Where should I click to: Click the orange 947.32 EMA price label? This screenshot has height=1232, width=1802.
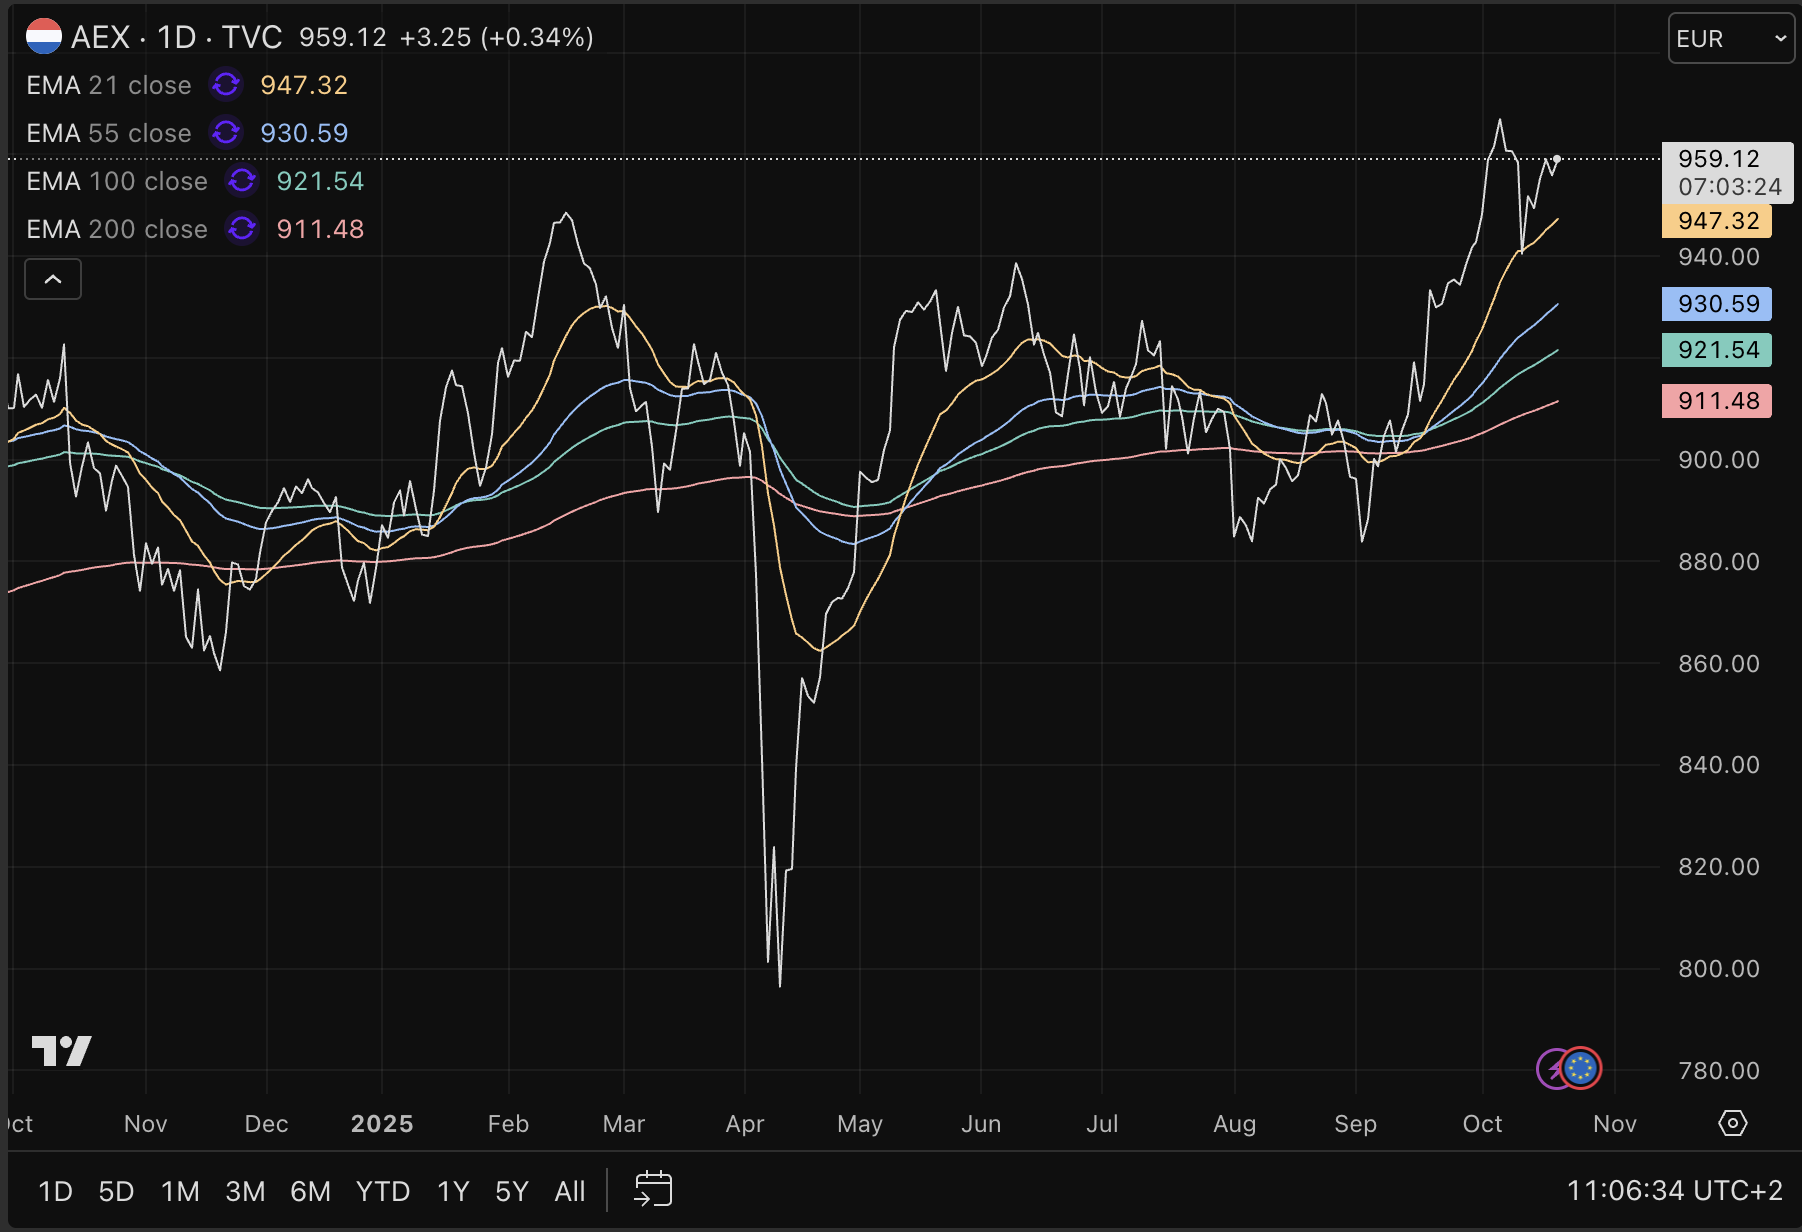[x=1716, y=221]
